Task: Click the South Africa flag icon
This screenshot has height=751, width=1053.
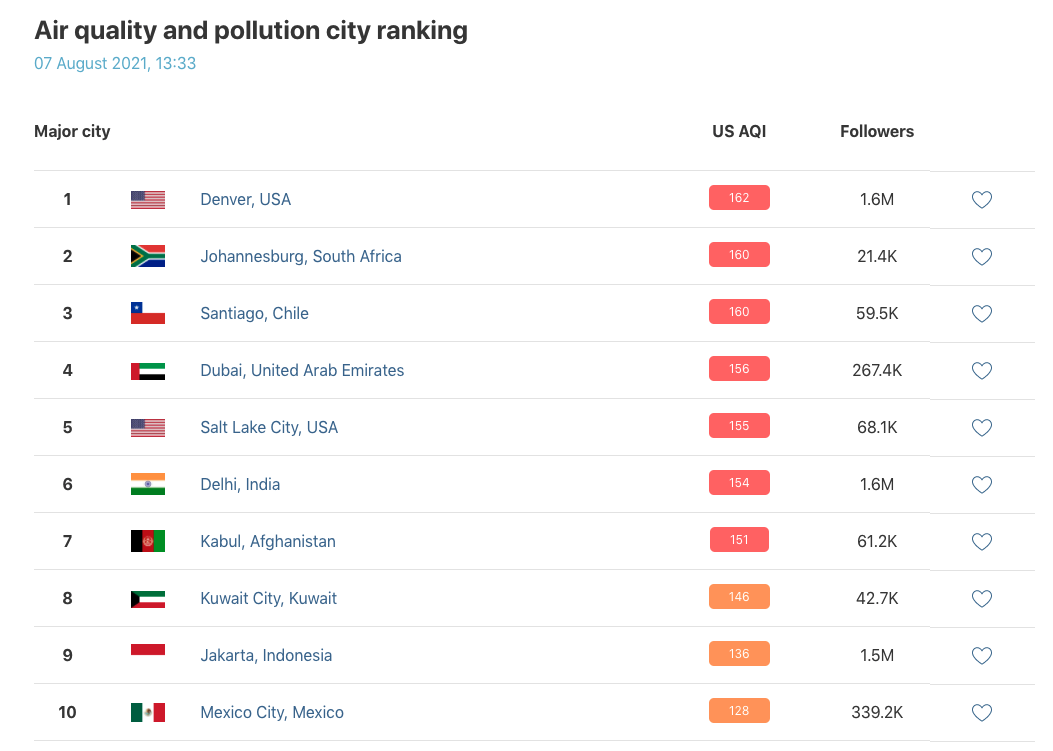Action: (148, 256)
